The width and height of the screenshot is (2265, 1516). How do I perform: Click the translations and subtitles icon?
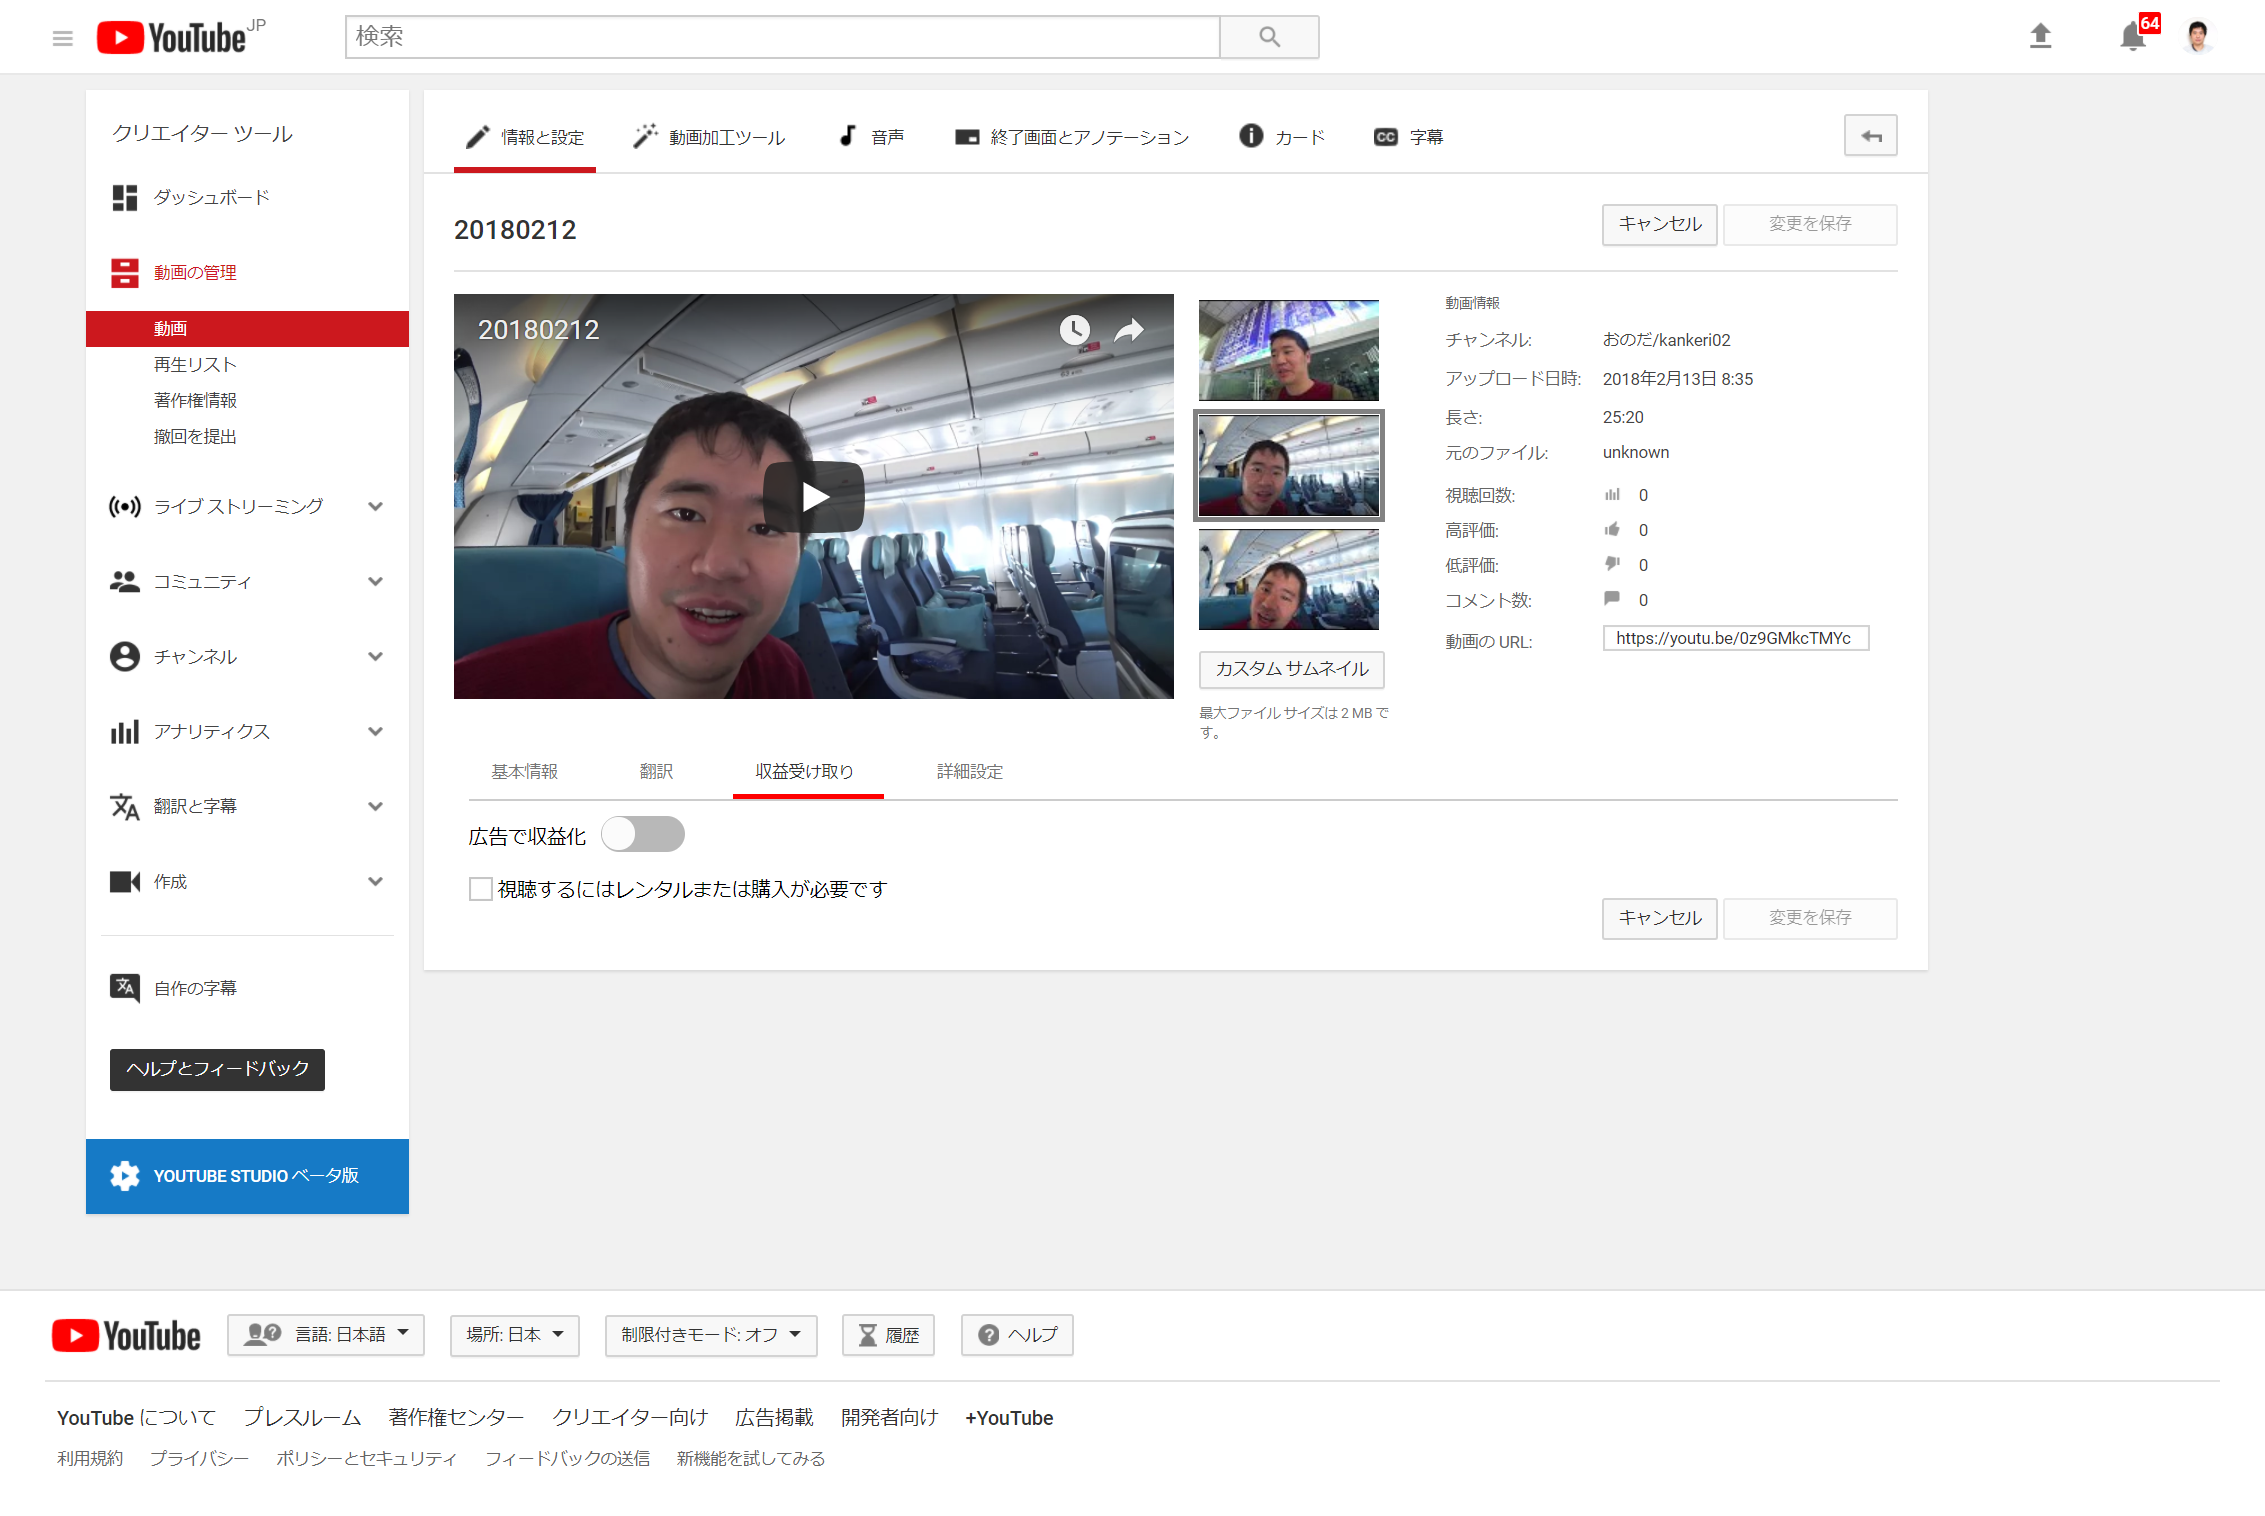point(125,806)
